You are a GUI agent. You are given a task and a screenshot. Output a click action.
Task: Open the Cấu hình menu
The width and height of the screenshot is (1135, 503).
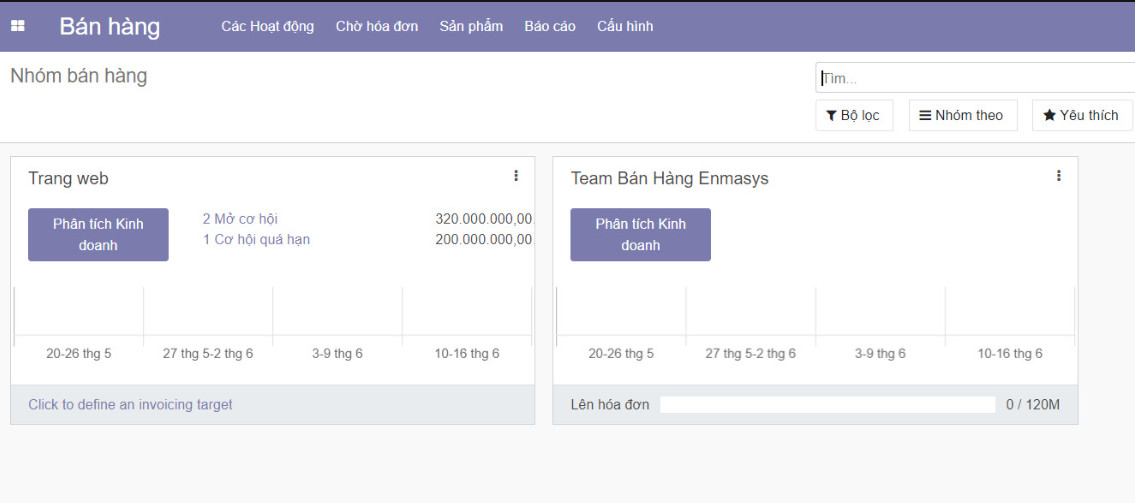[x=625, y=26]
